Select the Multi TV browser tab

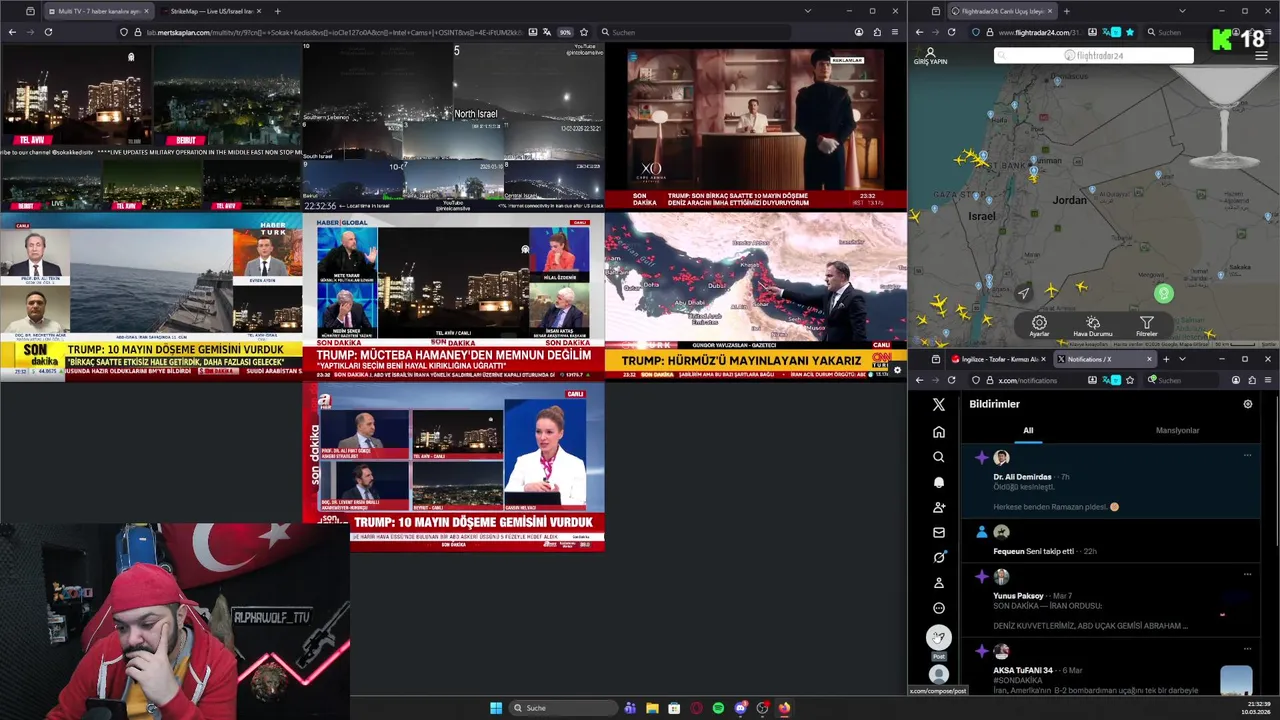pos(98,11)
